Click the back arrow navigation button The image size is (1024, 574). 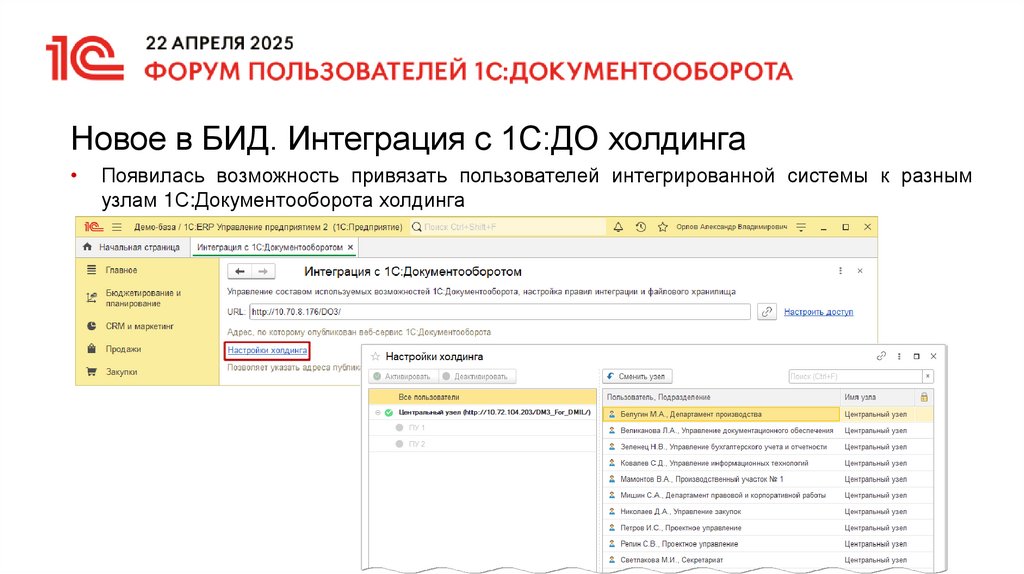pyautogui.click(x=240, y=271)
